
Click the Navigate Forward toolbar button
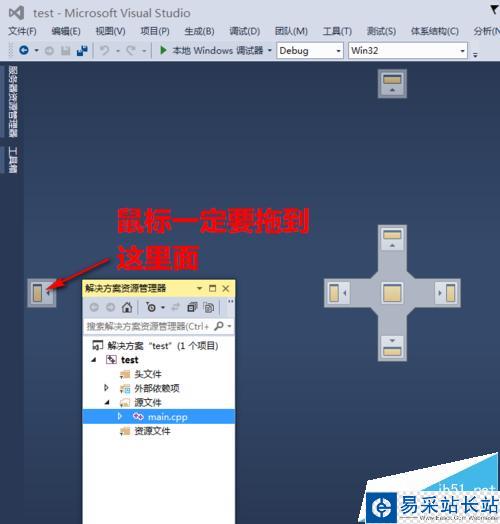[x=49, y=51]
